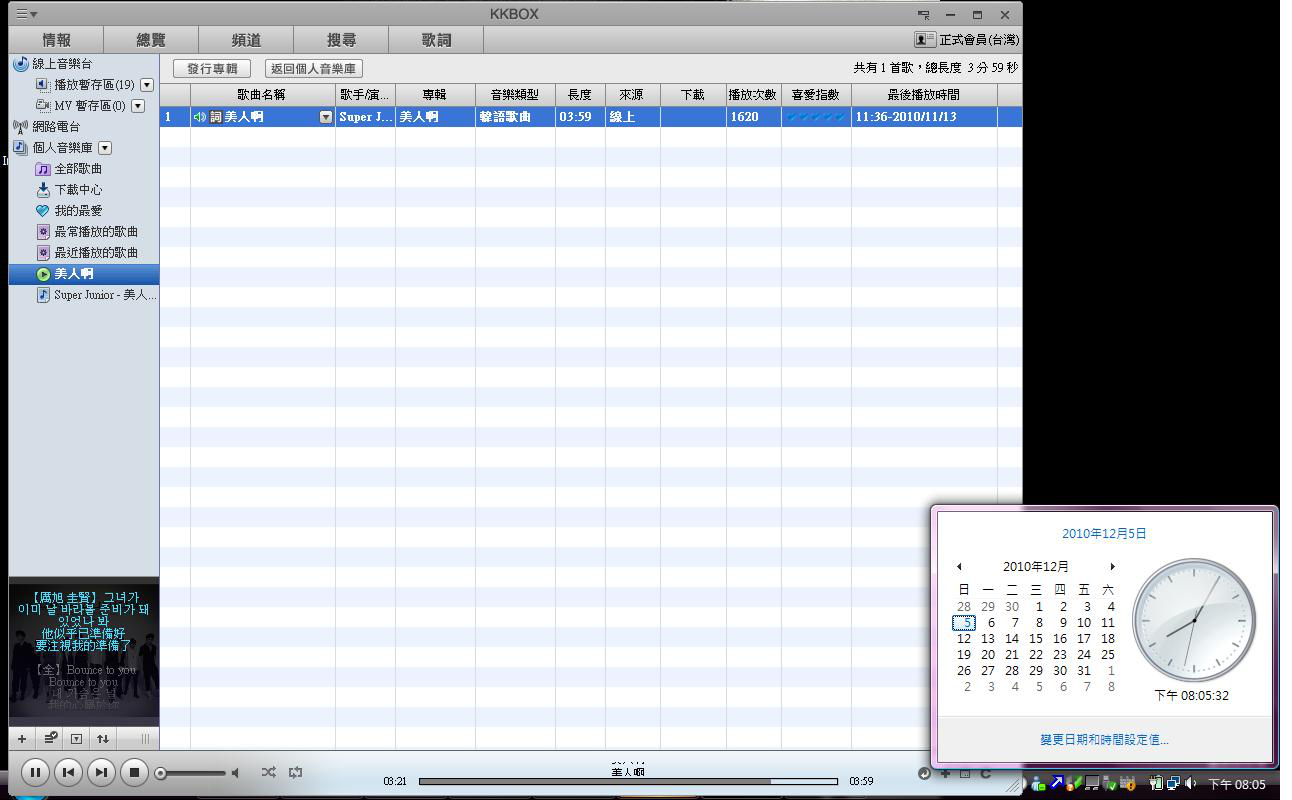The height and width of the screenshot is (800, 1292).
Task: Click the rating stars for 美人啊 row
Action: pyautogui.click(x=816, y=117)
